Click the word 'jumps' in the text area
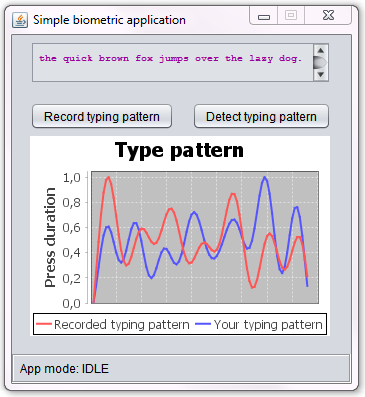 pos(174,59)
